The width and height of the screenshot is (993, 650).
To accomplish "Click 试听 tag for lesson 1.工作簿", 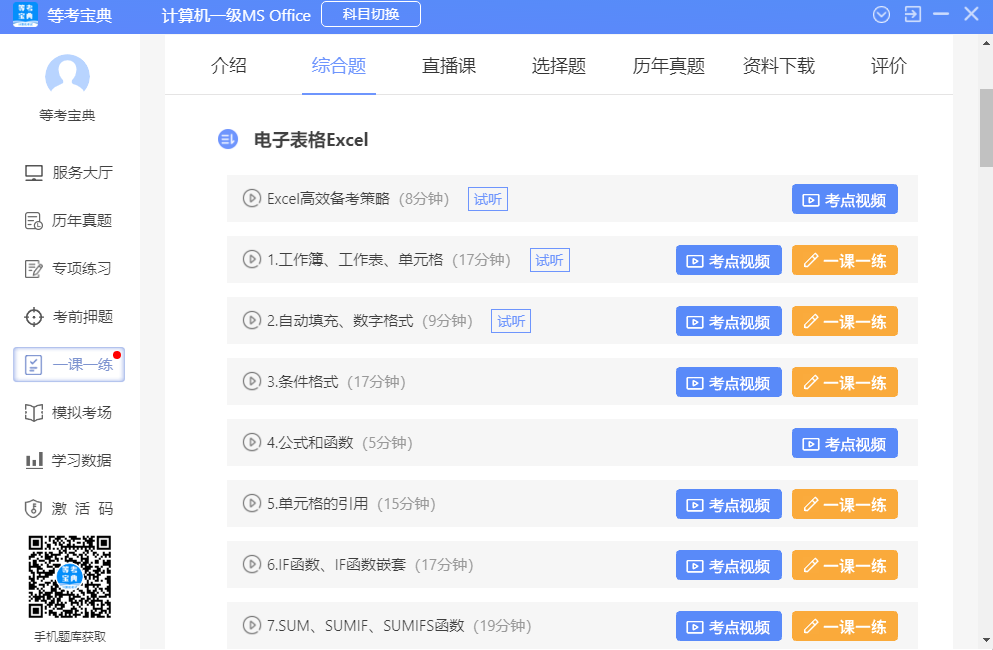I will 550,260.
